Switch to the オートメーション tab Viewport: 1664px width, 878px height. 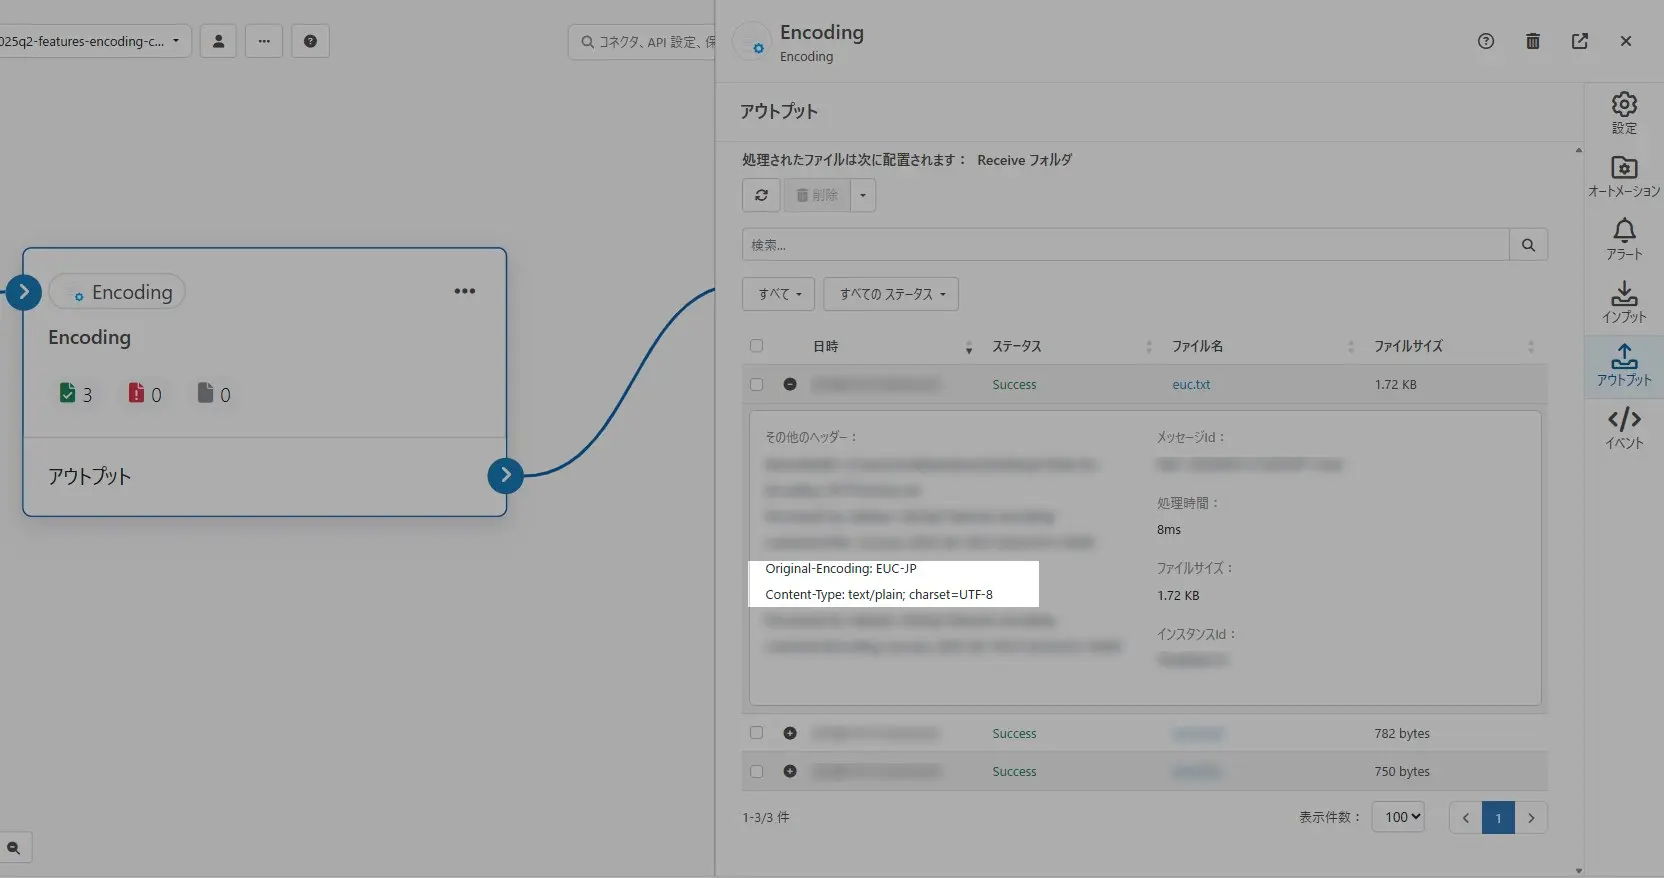point(1624,176)
